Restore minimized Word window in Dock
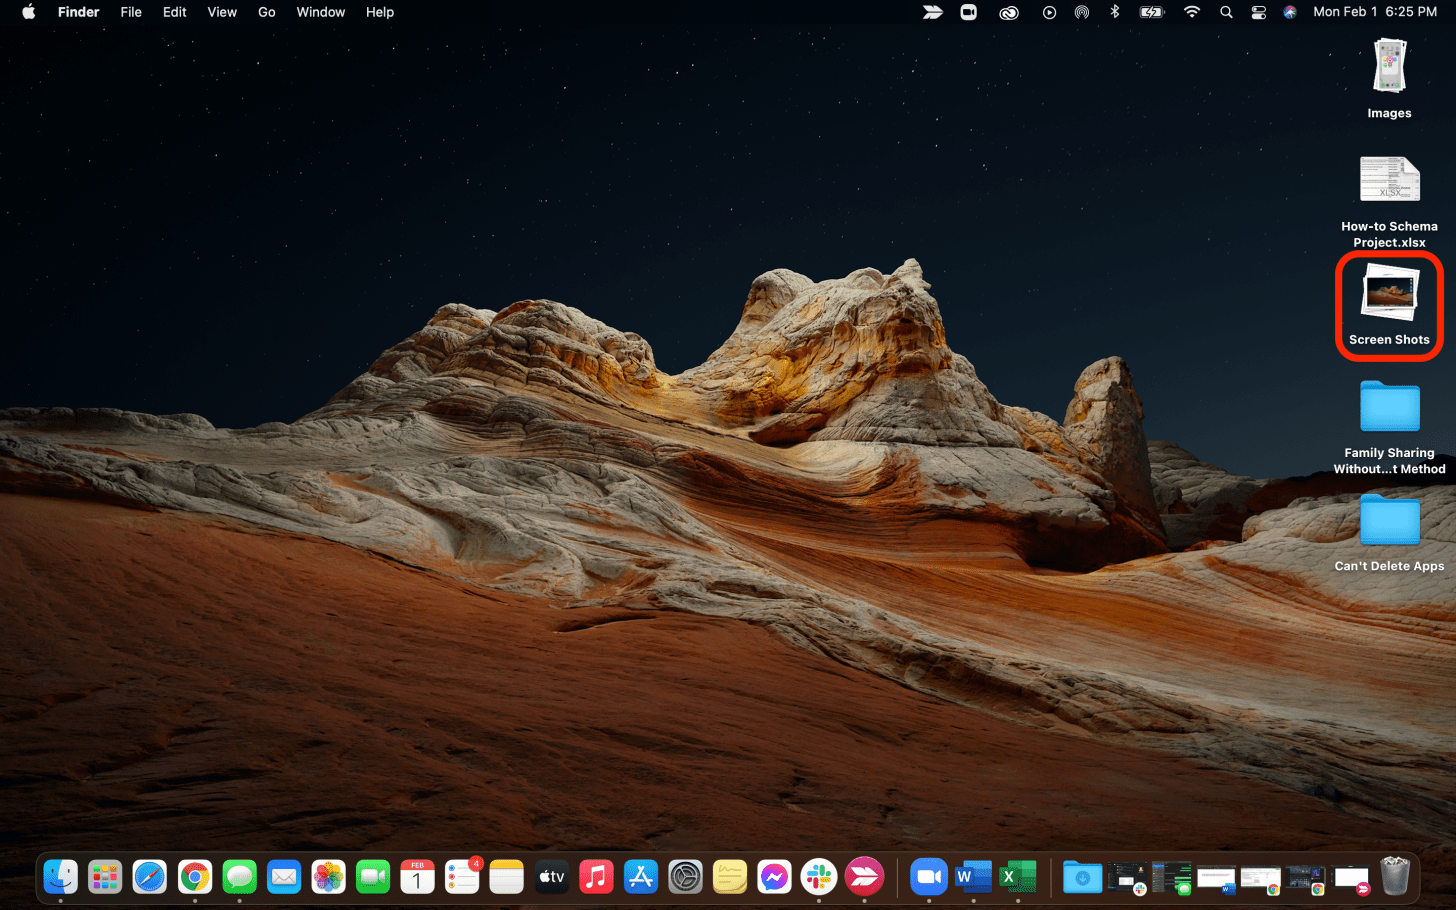 click(x=1216, y=880)
